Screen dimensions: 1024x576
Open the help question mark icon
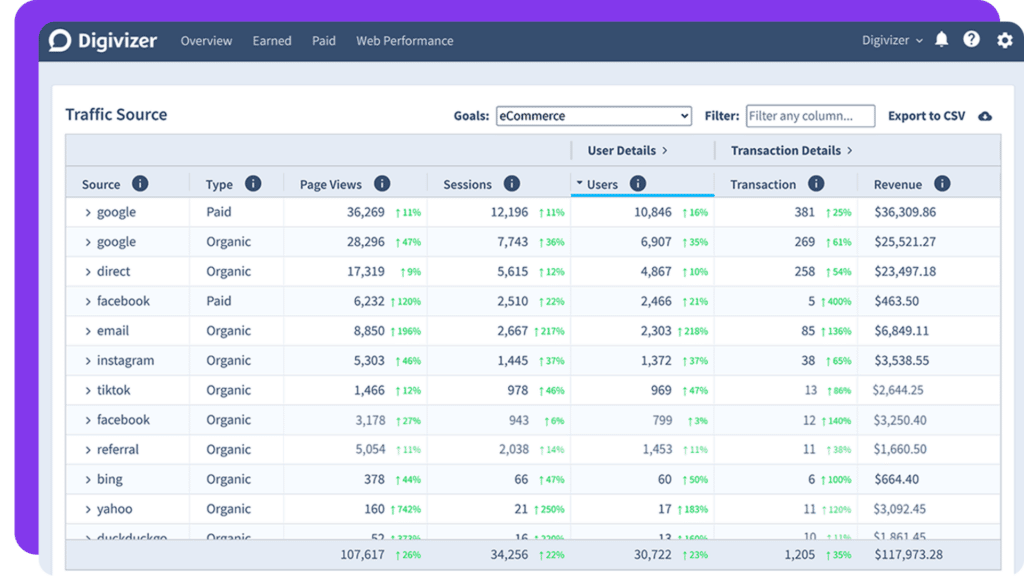(x=971, y=40)
